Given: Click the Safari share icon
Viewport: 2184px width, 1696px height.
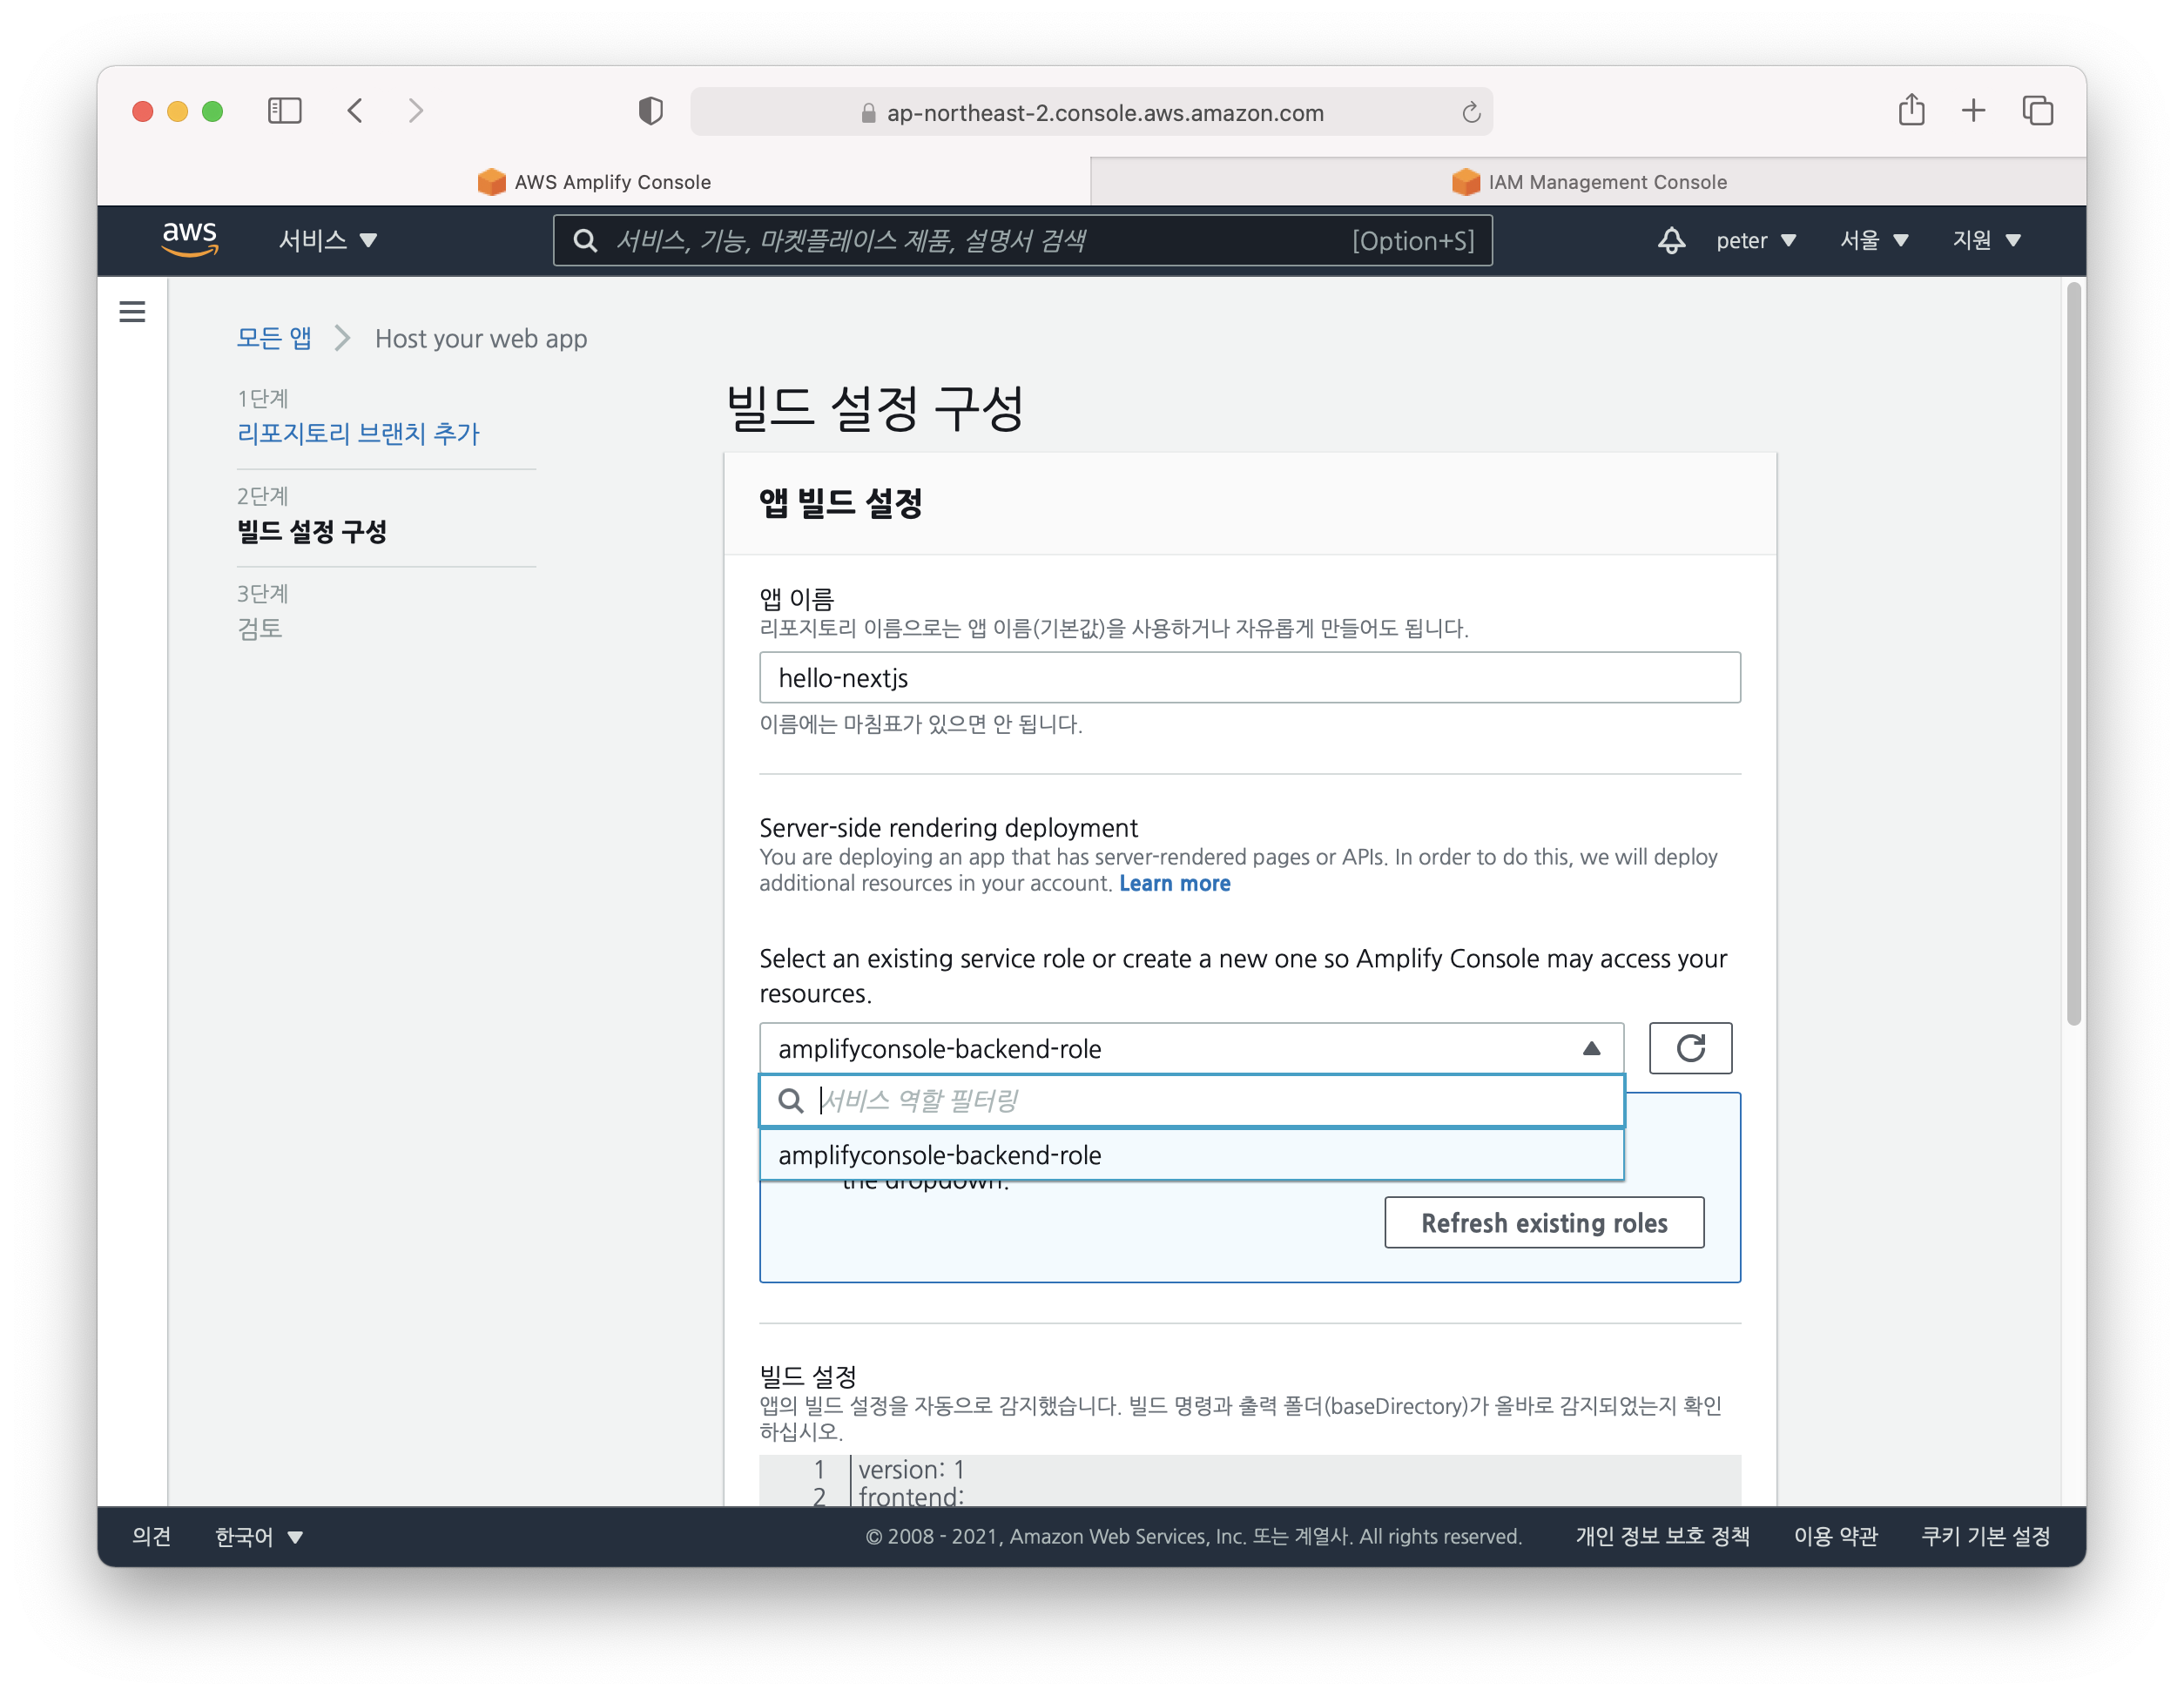Looking at the screenshot, I should [1911, 110].
